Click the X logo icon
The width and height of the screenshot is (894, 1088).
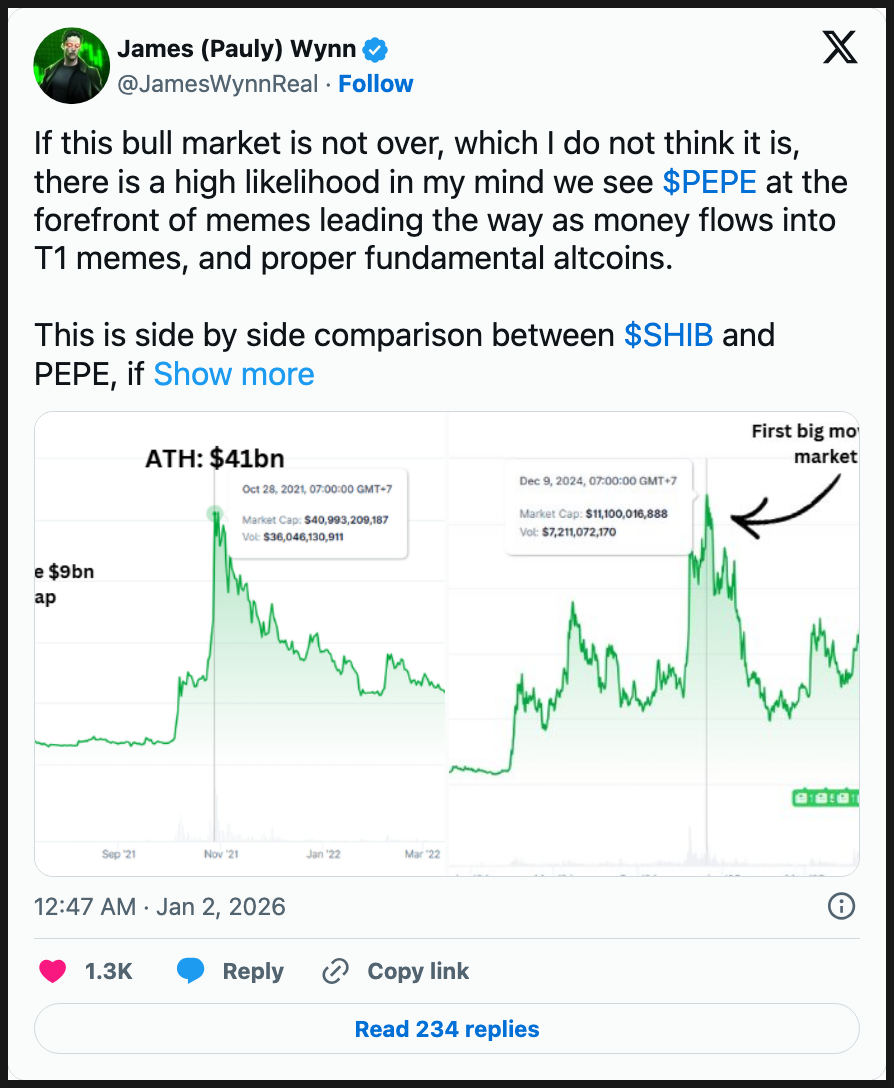pos(839,48)
